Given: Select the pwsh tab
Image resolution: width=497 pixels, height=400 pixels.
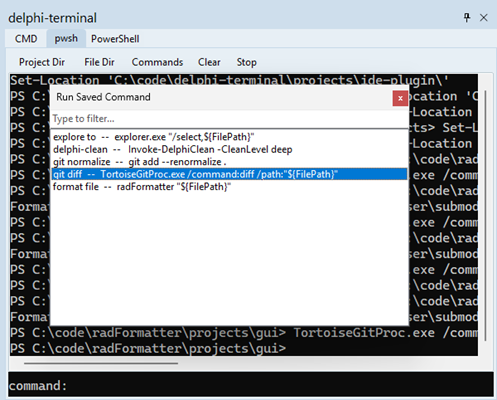Looking at the screenshot, I should (66, 38).
